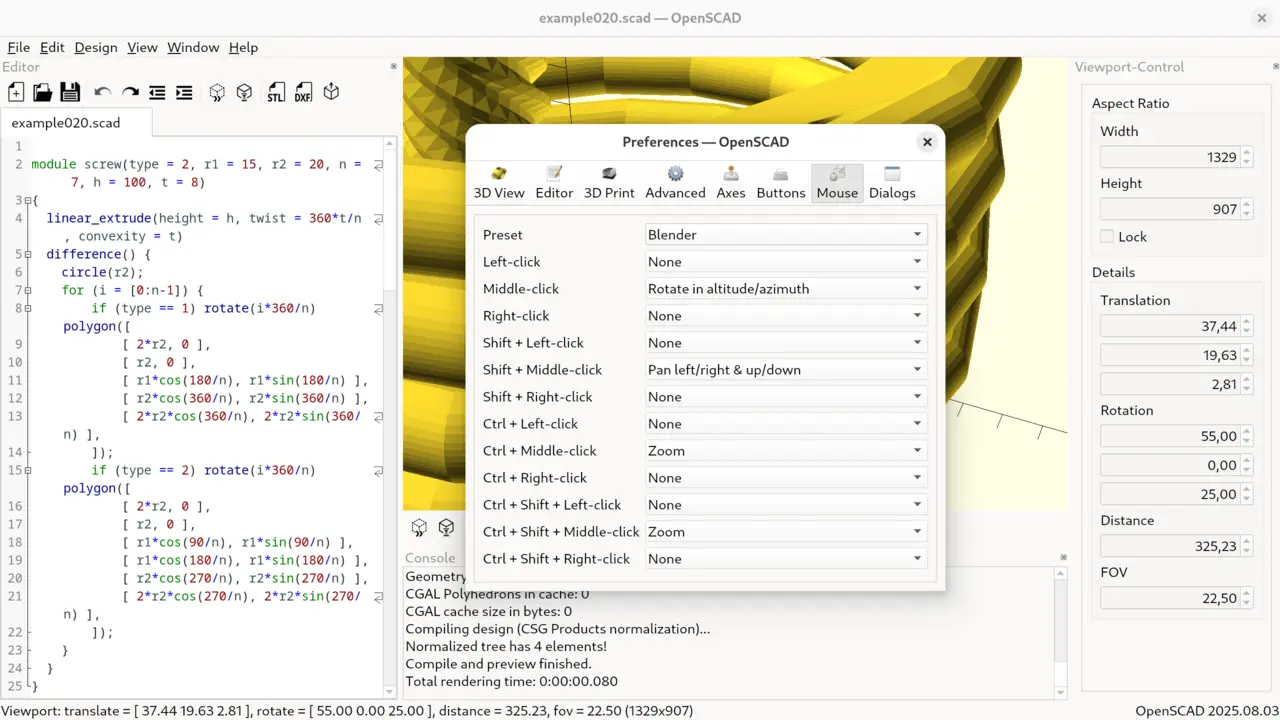Close the Preferences dialog

(927, 142)
